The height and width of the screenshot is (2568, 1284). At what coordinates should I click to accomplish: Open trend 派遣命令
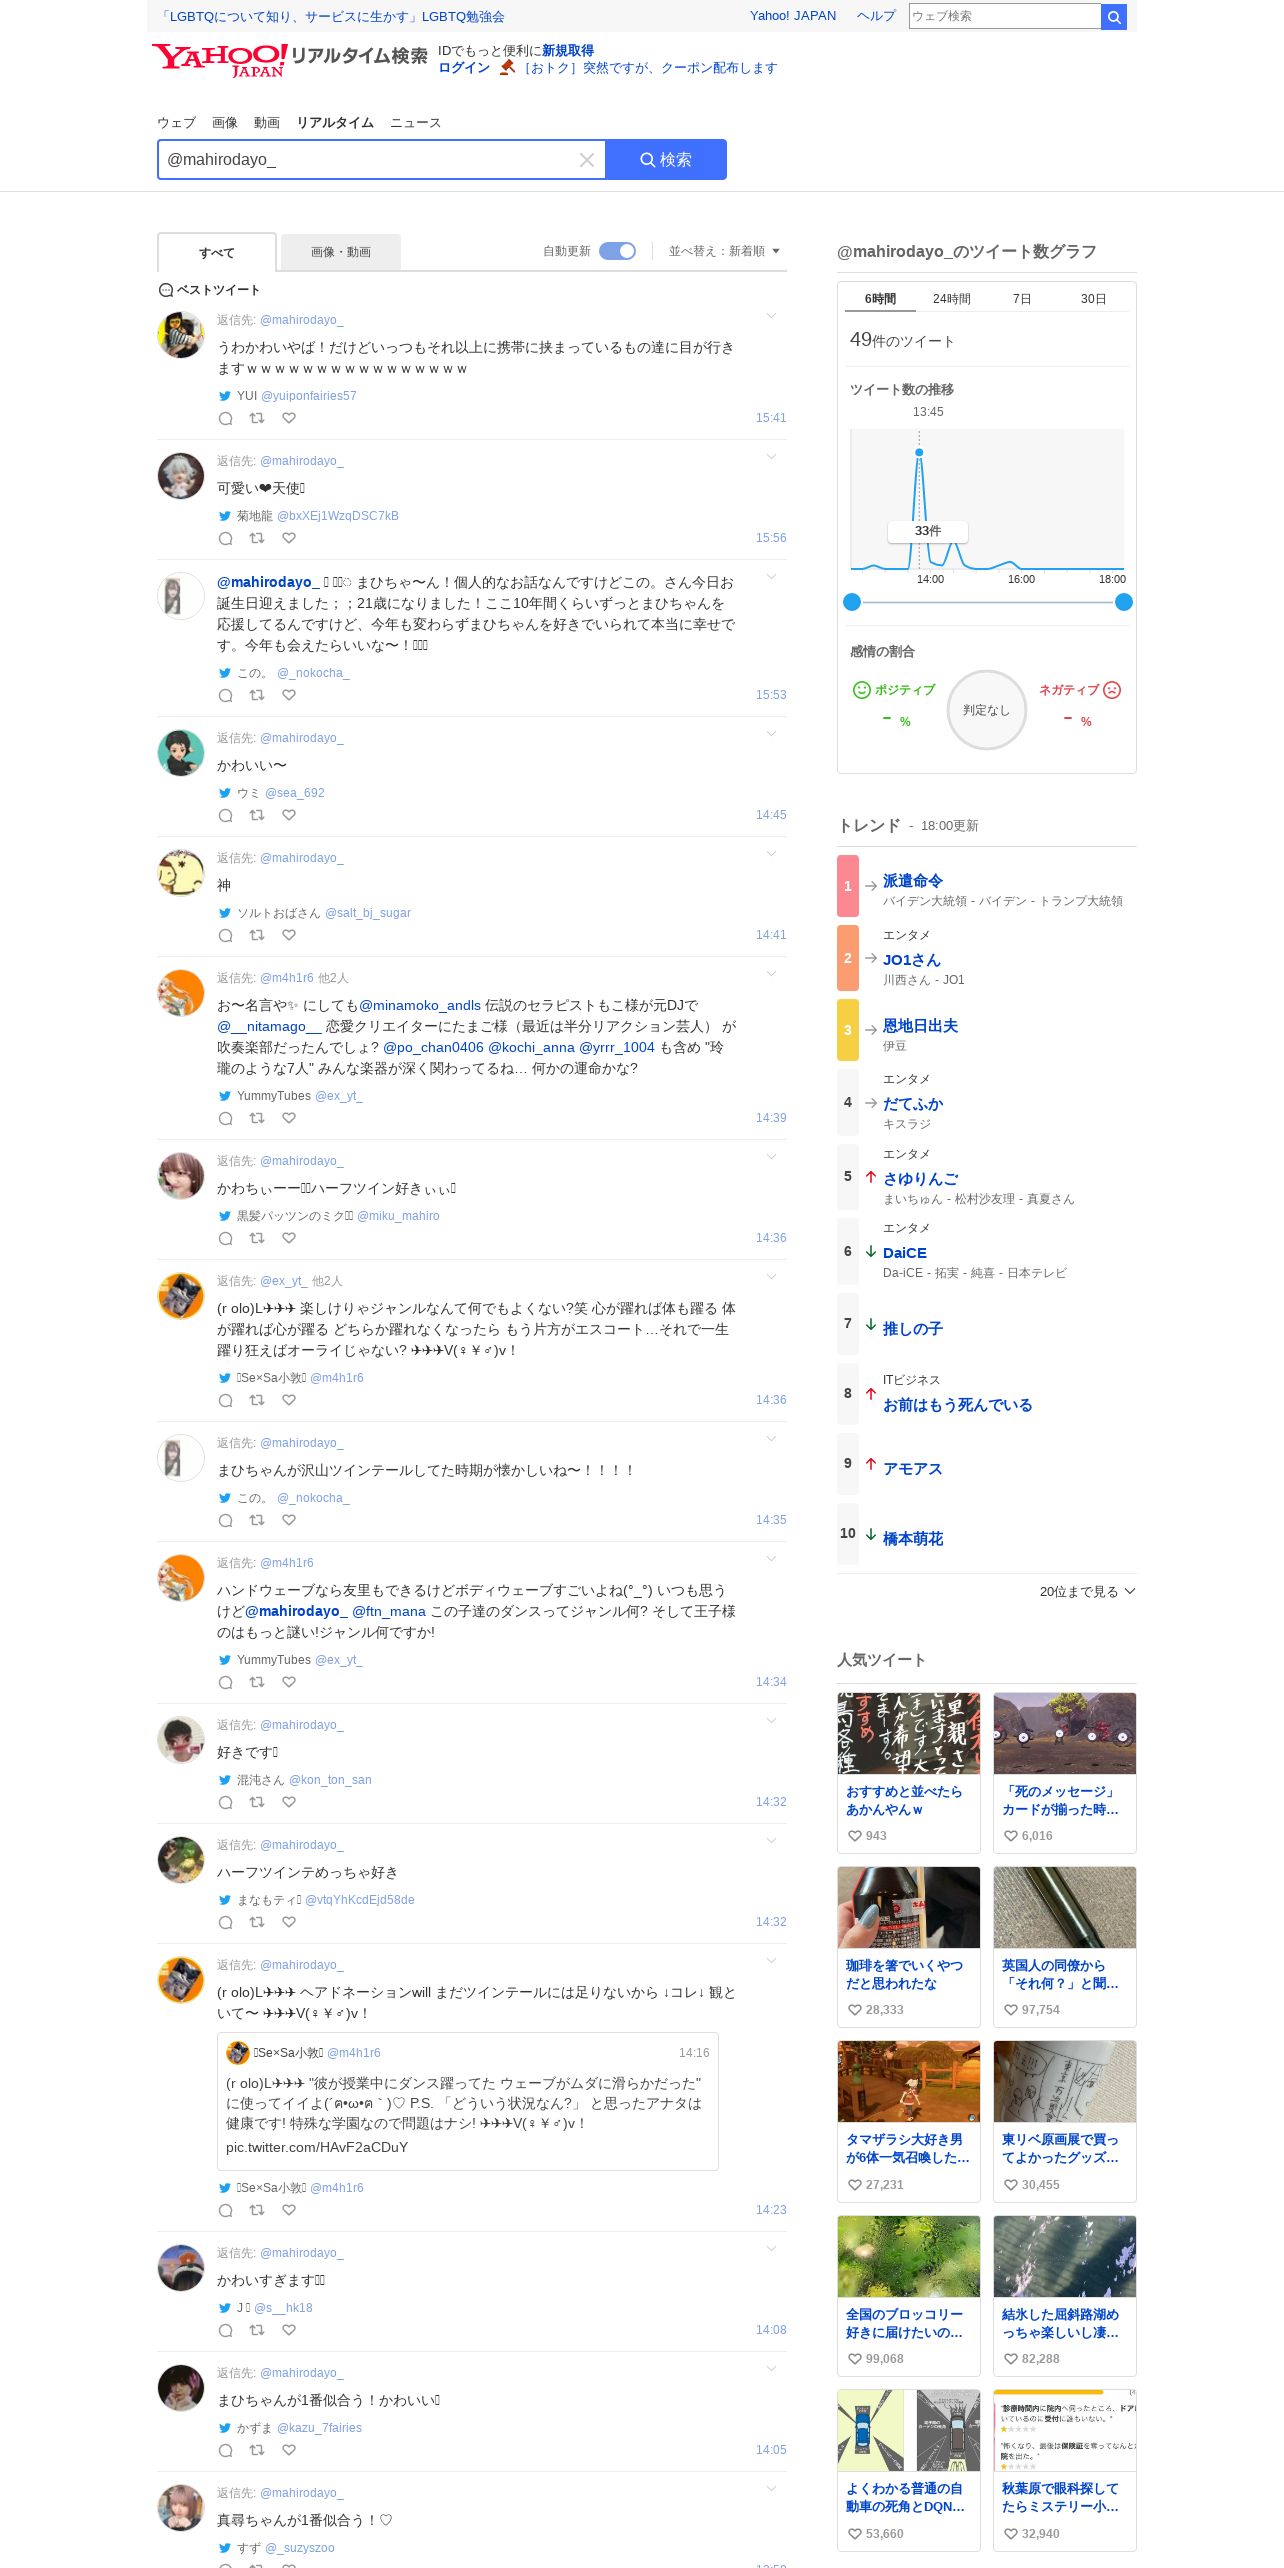pyautogui.click(x=913, y=881)
